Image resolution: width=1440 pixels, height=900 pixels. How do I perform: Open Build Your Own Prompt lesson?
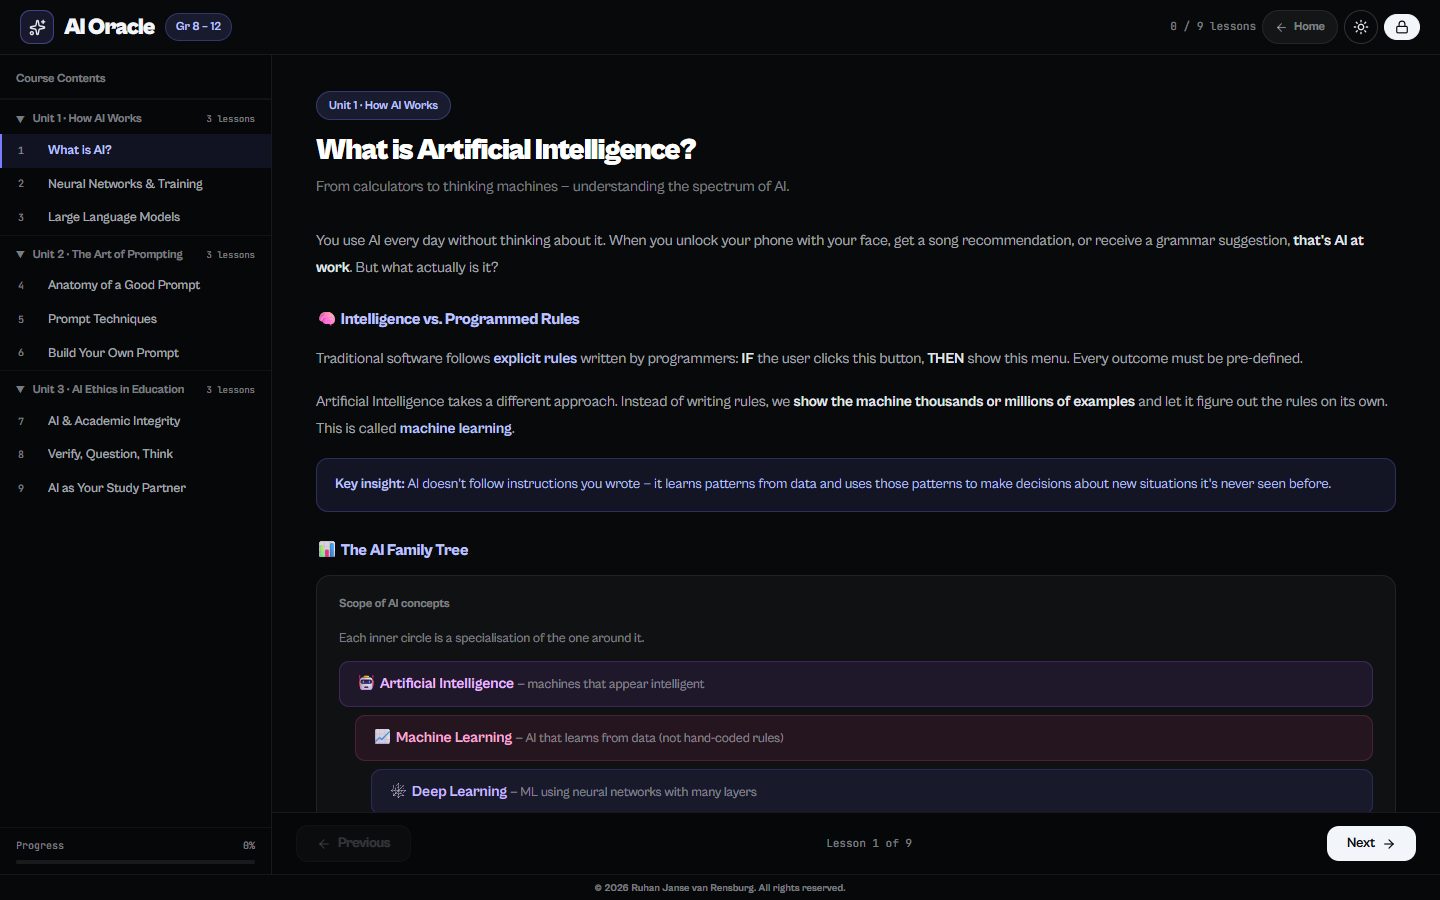(x=135, y=353)
